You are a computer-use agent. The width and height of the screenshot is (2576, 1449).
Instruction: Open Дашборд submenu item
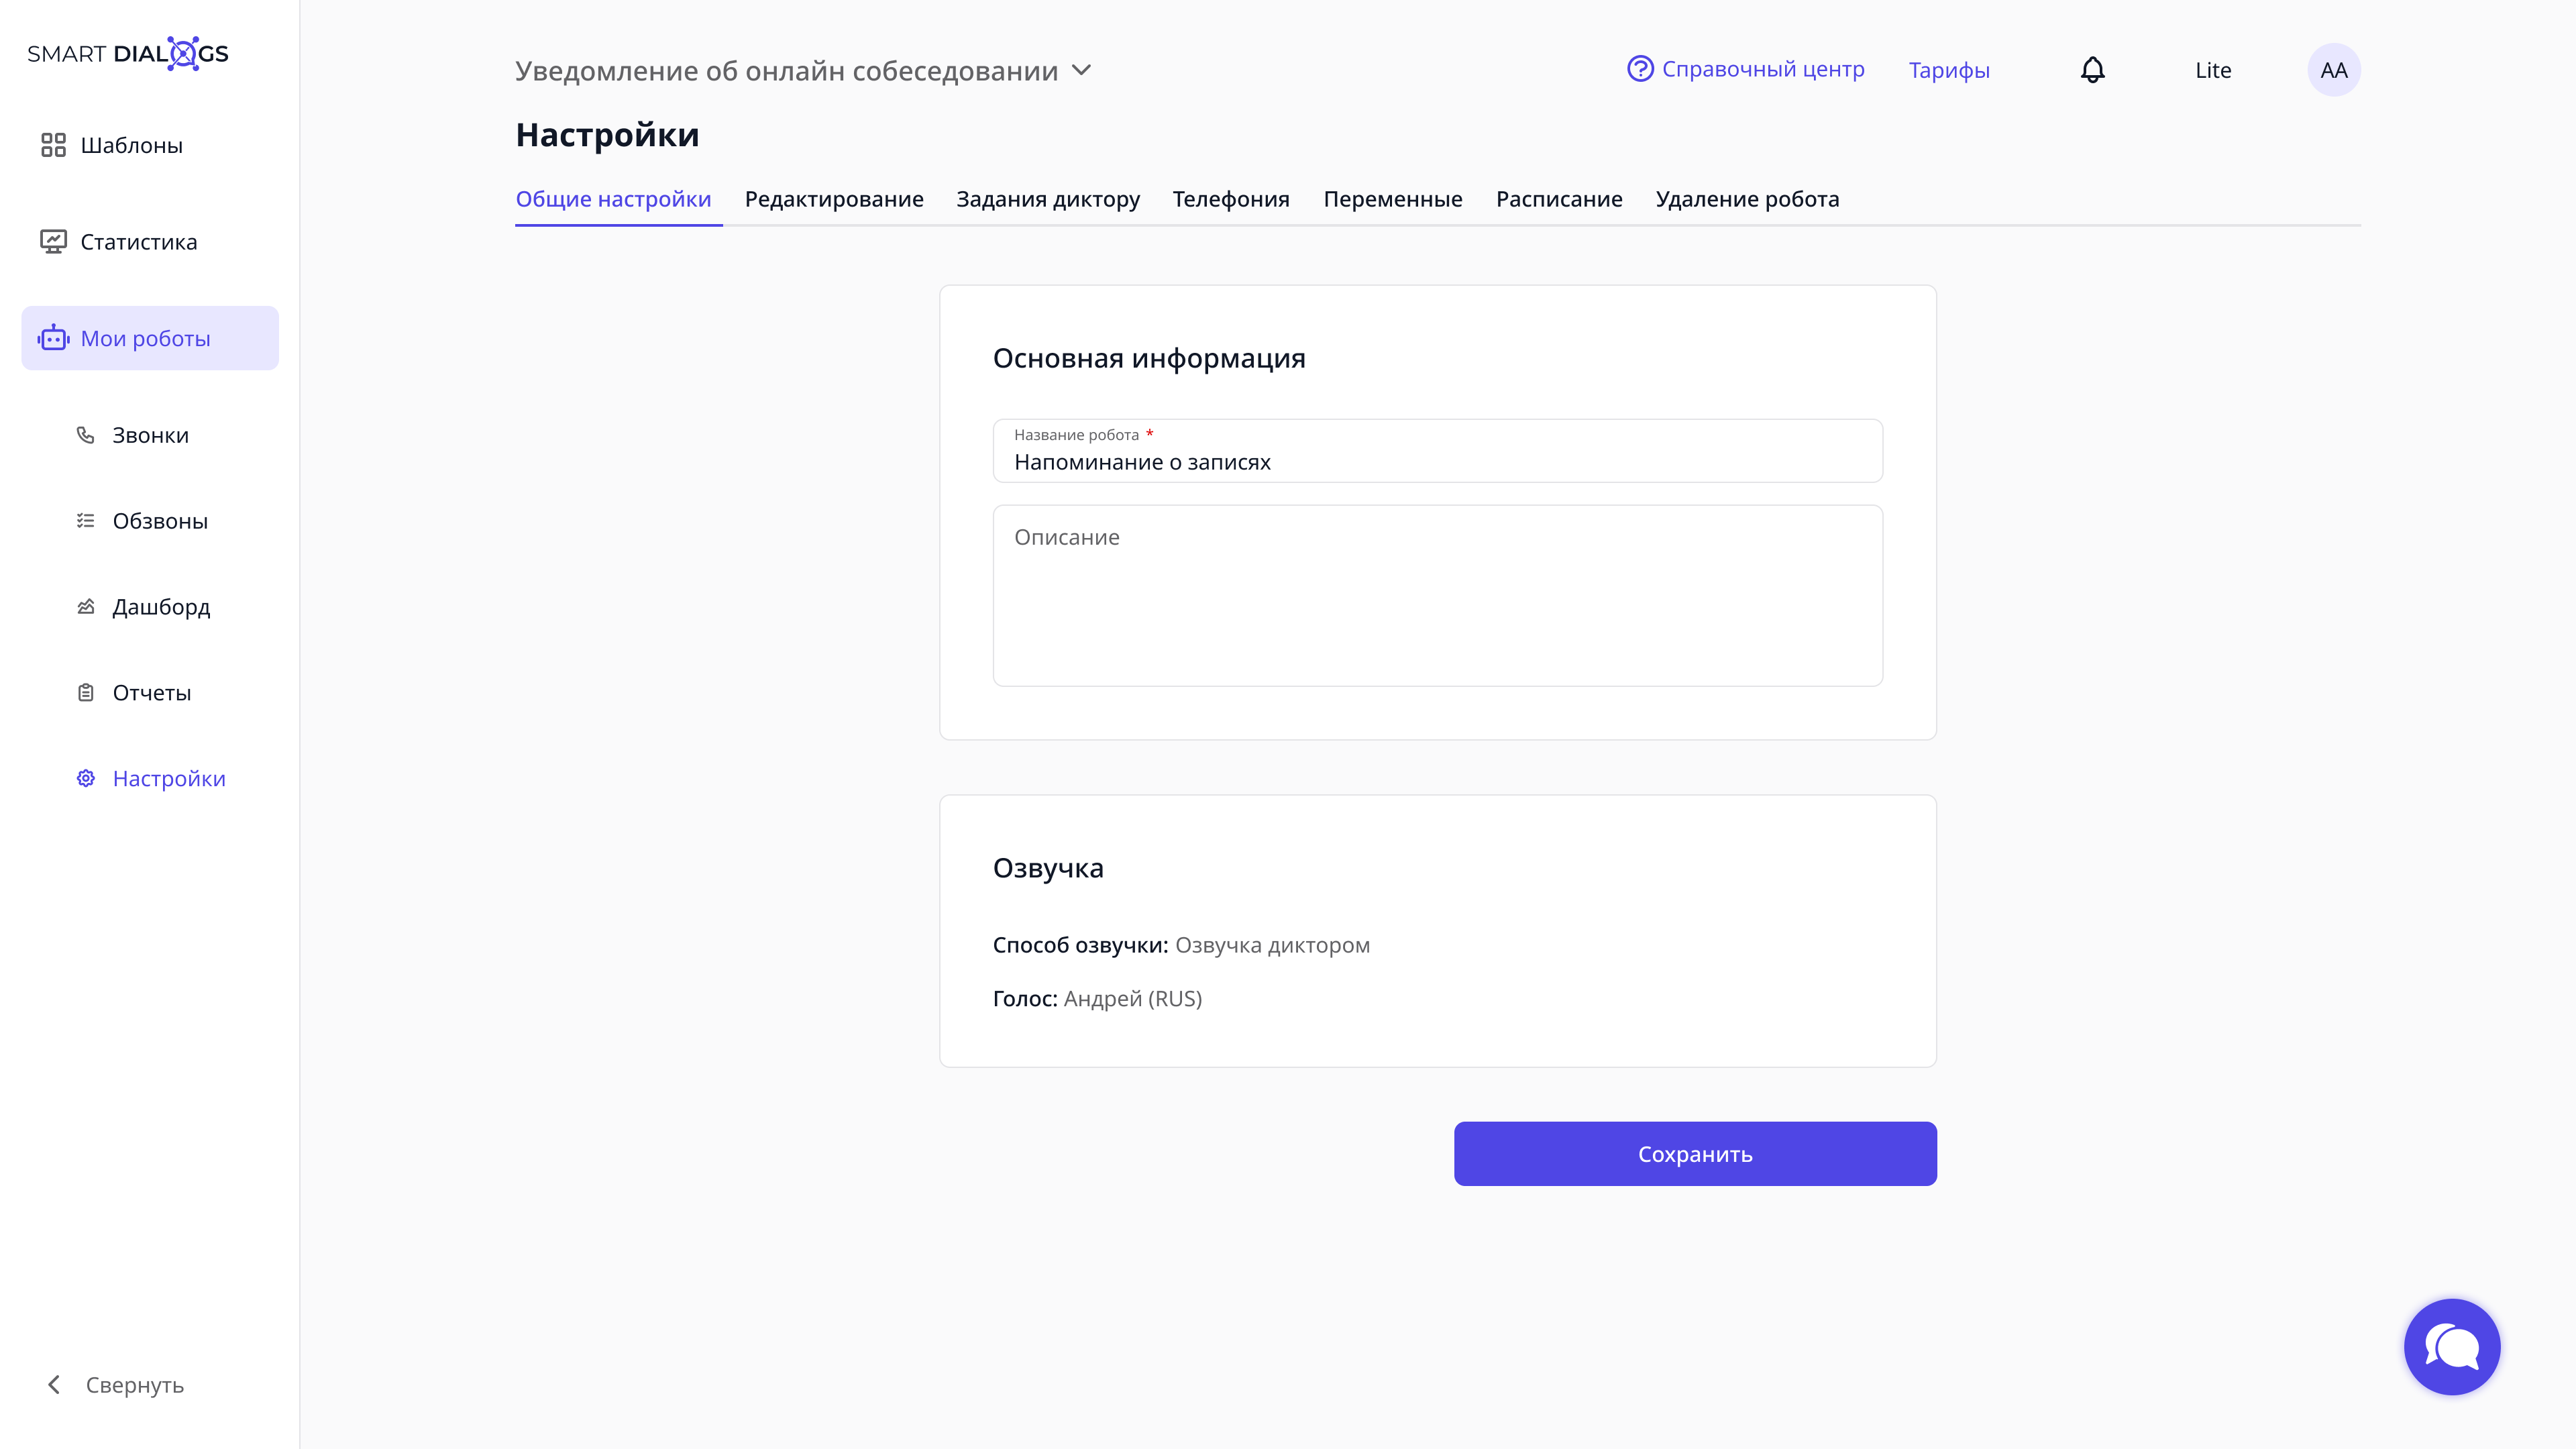click(161, 608)
